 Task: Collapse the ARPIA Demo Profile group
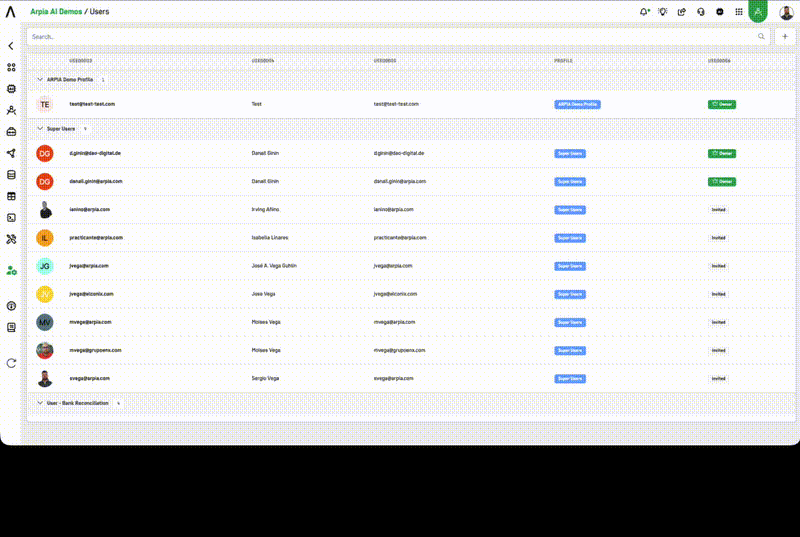point(40,80)
